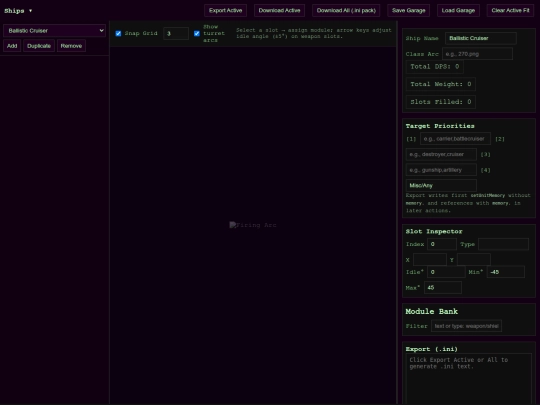
Task: Click the Class Arc input field
Action: [477, 54]
